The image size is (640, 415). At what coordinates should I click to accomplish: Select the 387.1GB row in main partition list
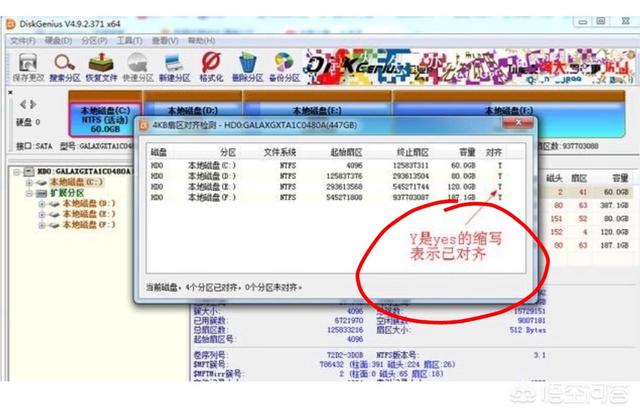(x=587, y=205)
